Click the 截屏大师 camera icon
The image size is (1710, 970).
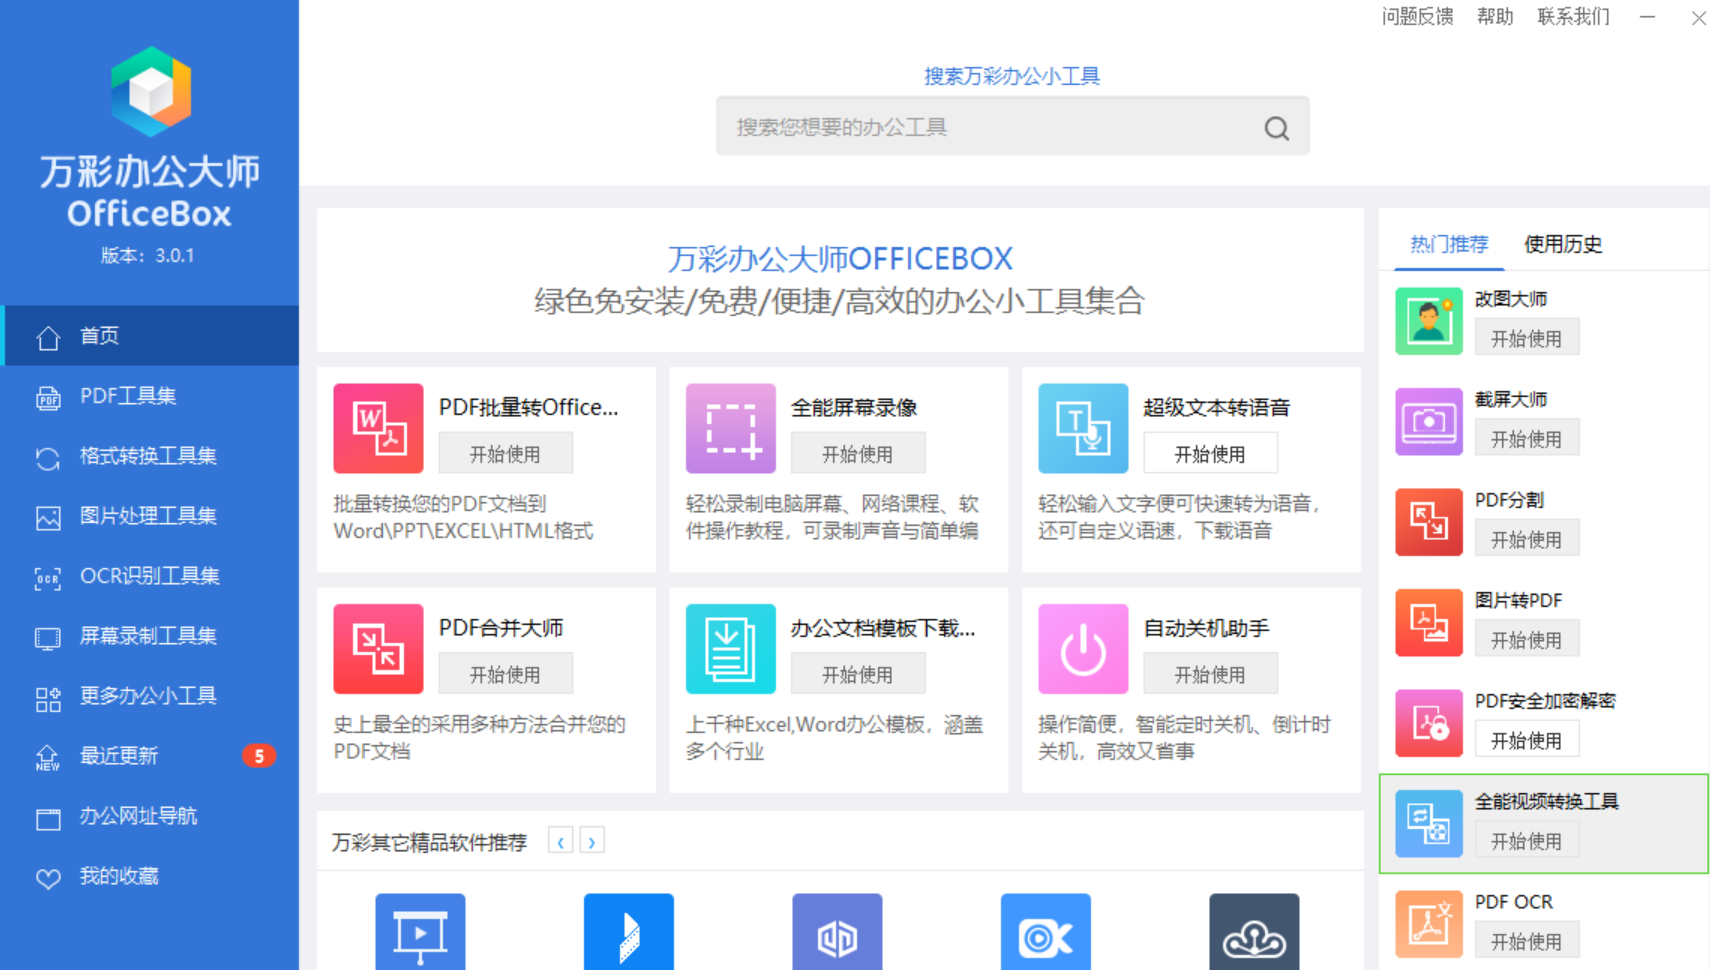pyautogui.click(x=1429, y=421)
